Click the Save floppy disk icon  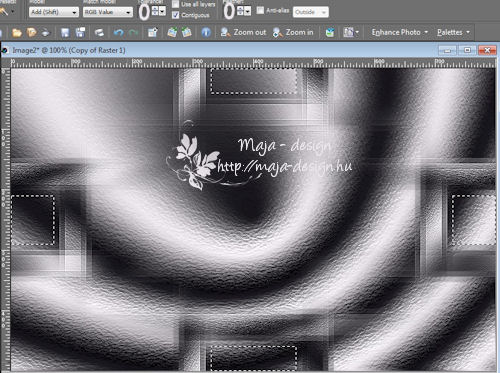[x=65, y=32]
